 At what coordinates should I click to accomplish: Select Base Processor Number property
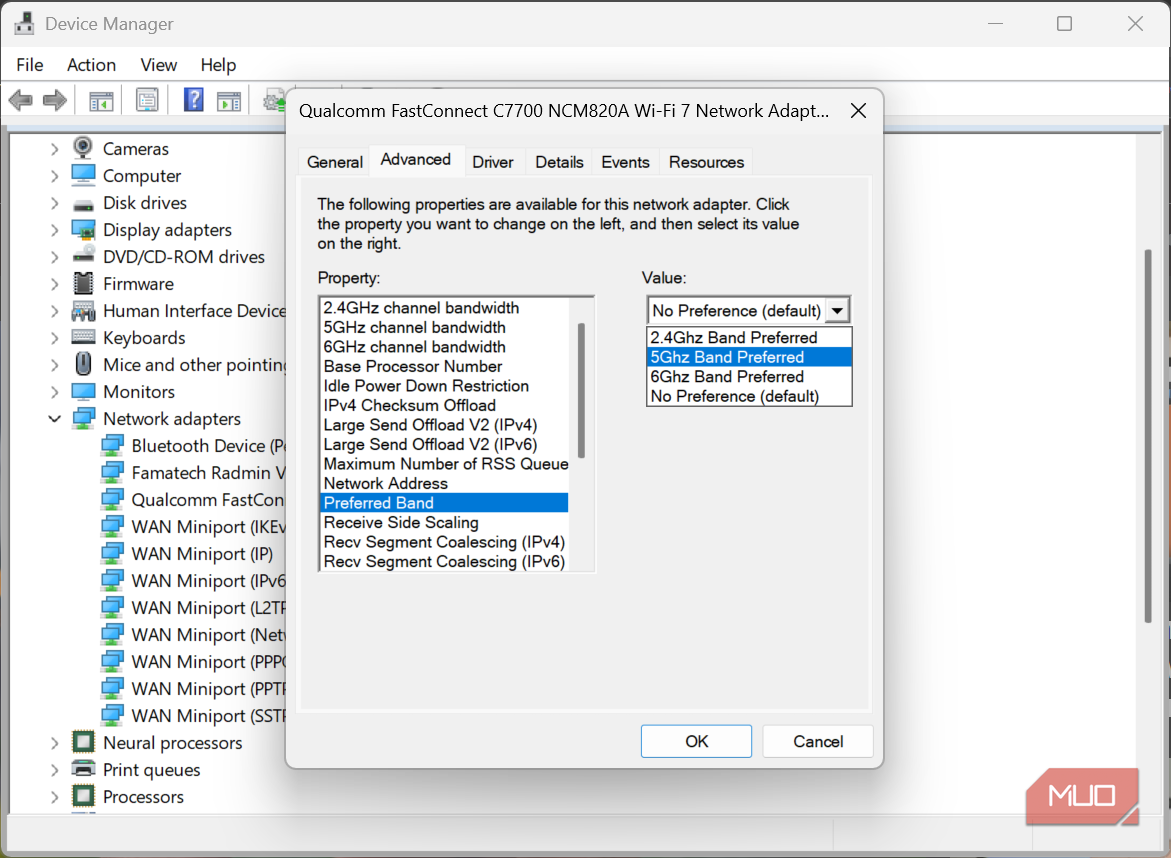point(444,366)
